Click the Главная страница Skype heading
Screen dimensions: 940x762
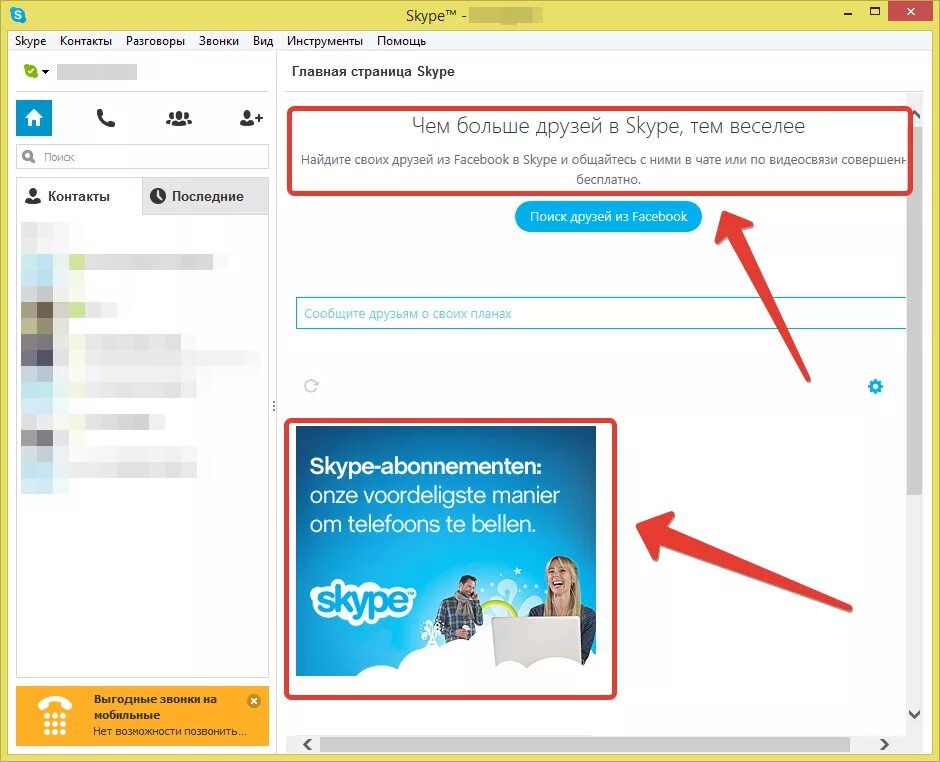(x=373, y=71)
